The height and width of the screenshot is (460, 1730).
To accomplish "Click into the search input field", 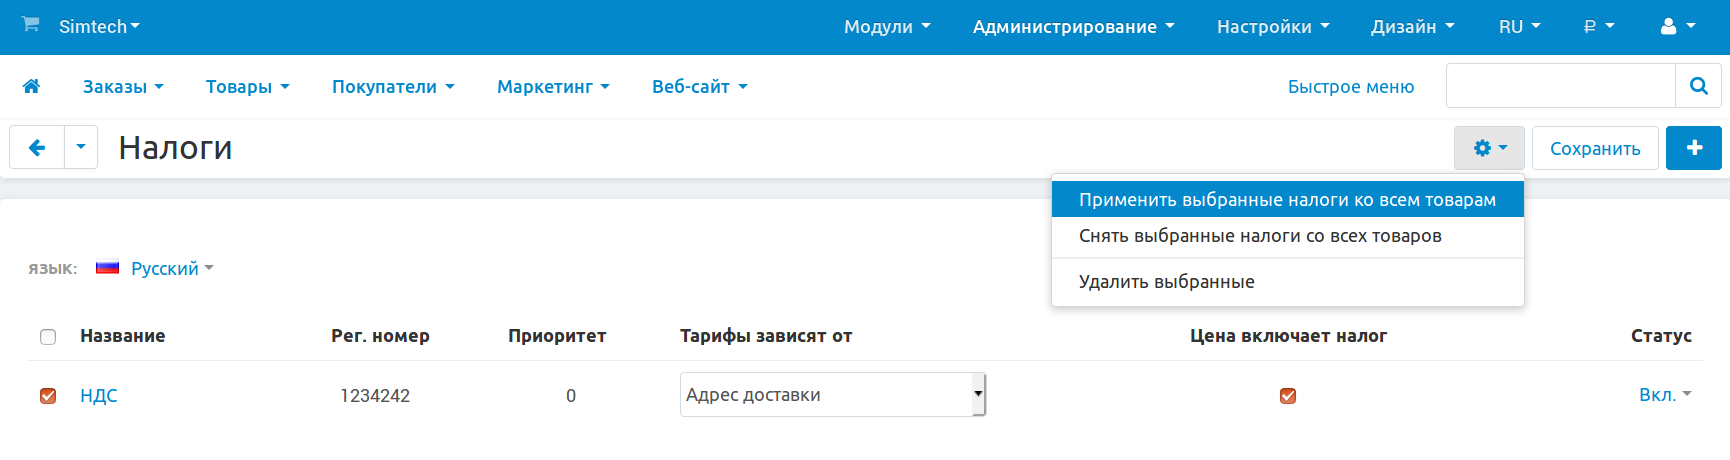I will click(x=1560, y=86).
